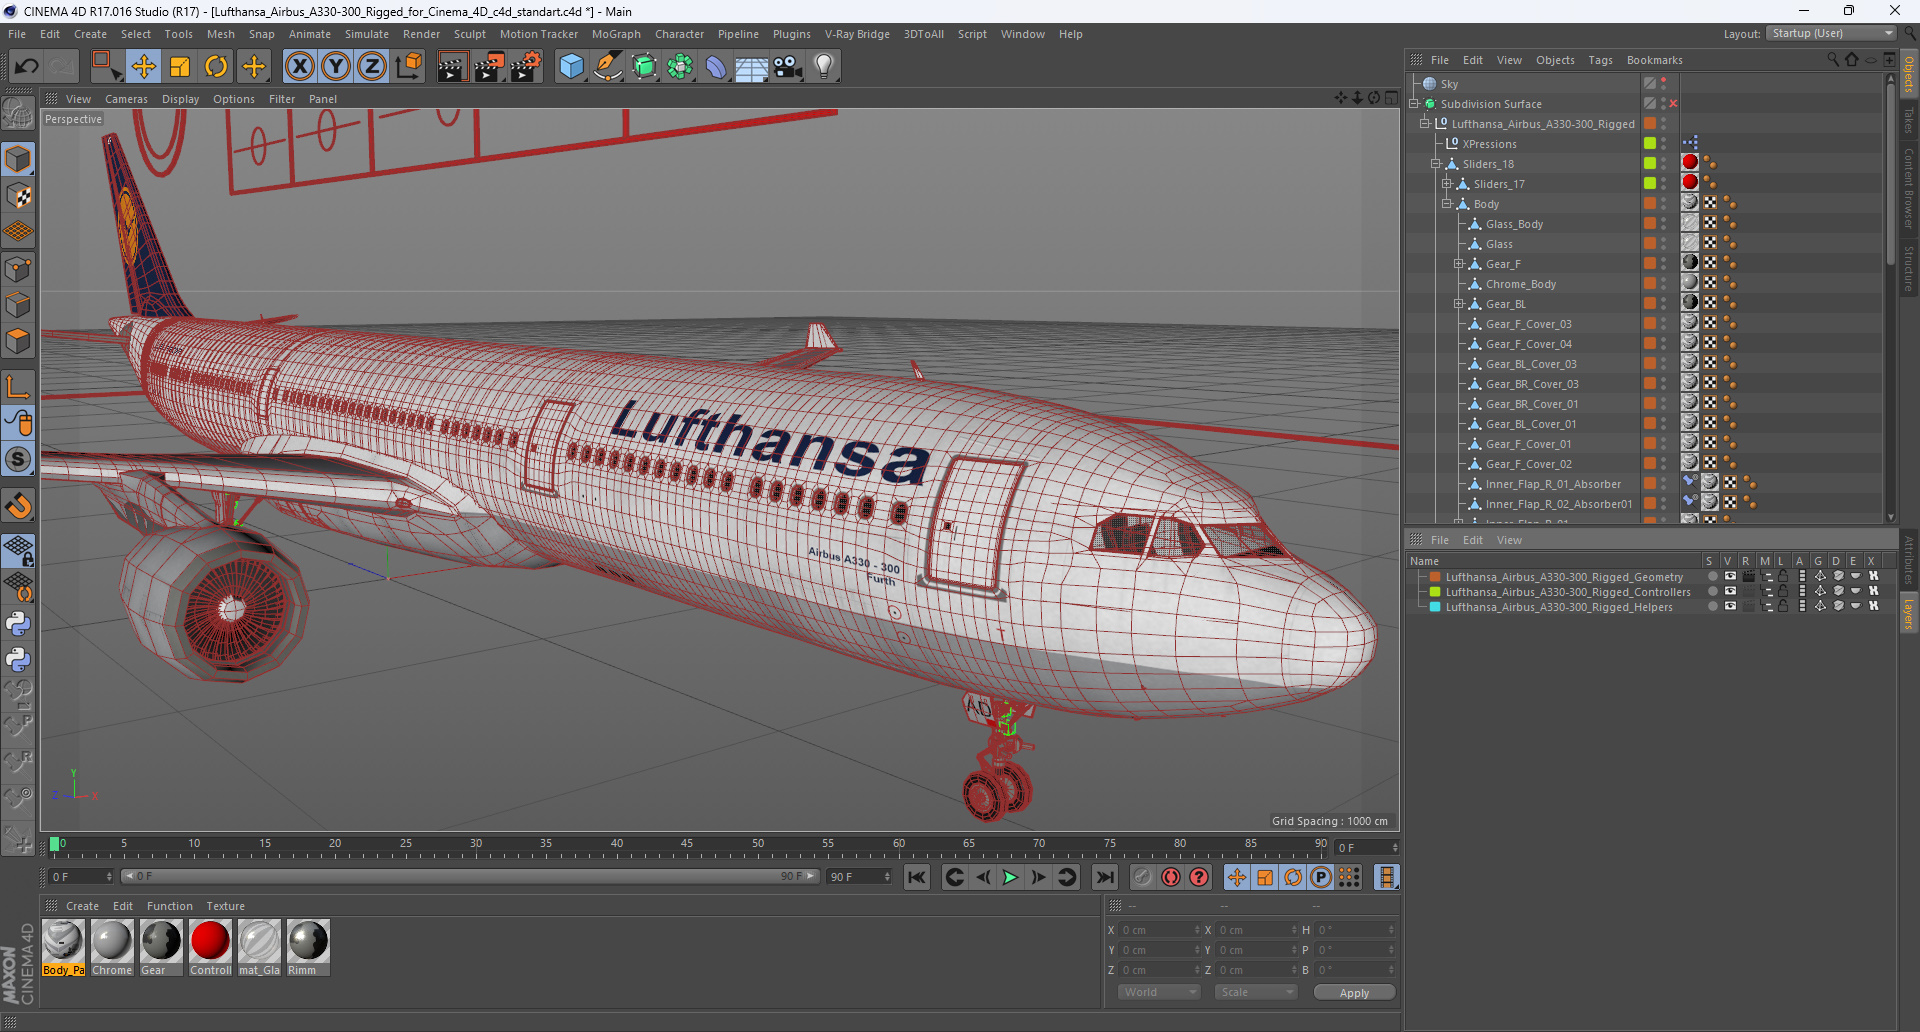Select the Rotate tool
This screenshot has height=1032, width=1920.
(x=216, y=67)
